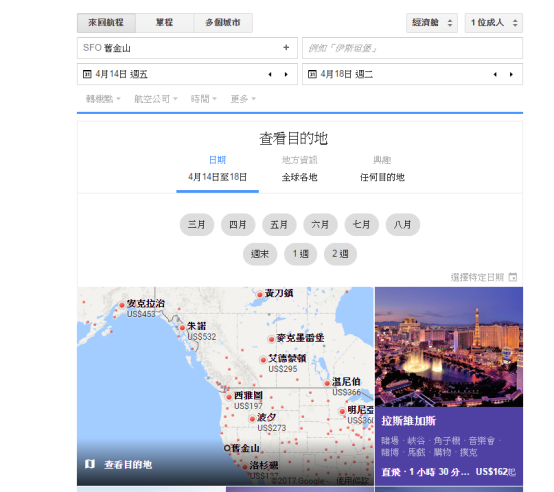The height and width of the screenshot is (492, 554).
Task: Expand the 航空公司 airline filter
Action: [156, 99]
